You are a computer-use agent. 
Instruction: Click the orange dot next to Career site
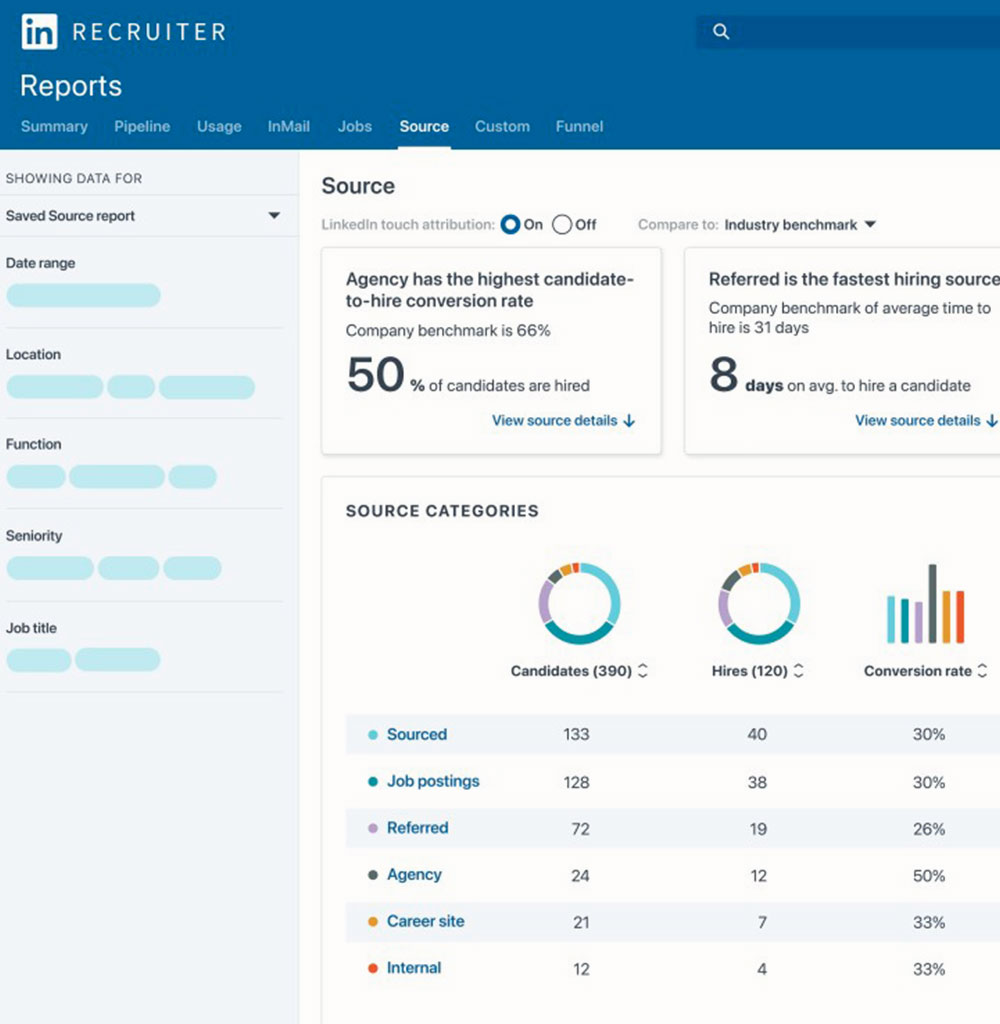(373, 921)
